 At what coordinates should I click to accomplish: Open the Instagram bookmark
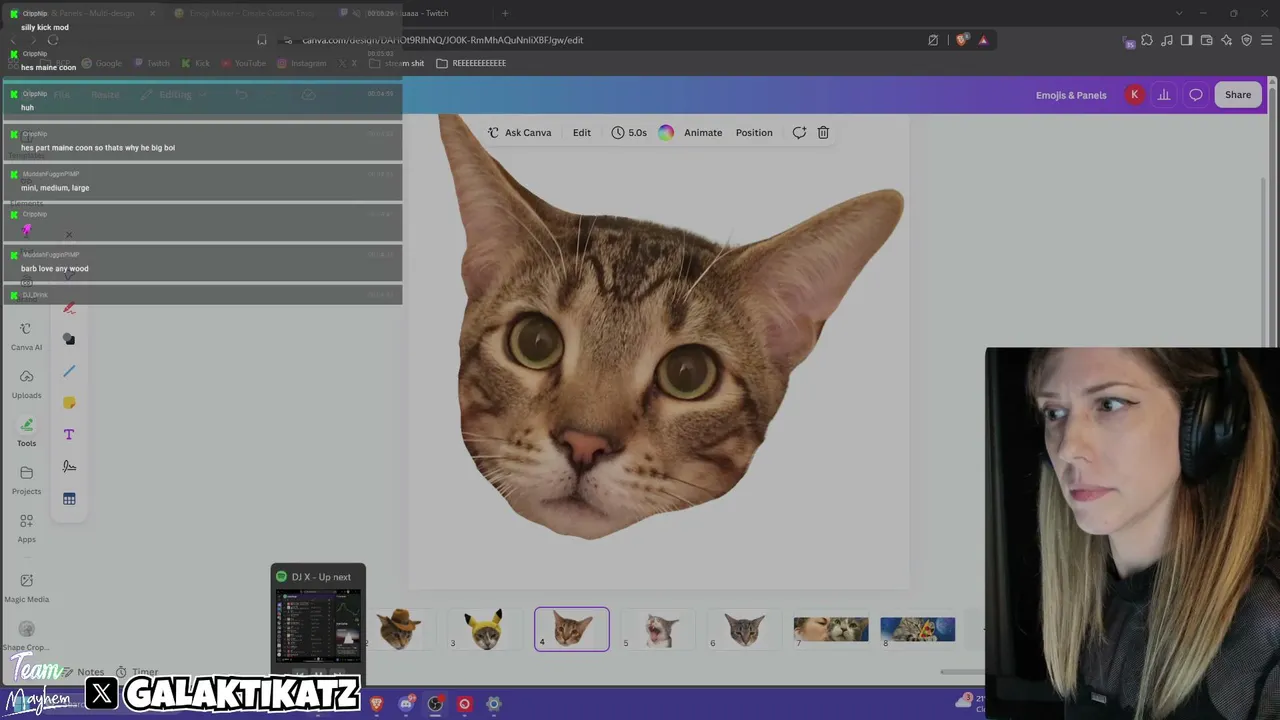[x=301, y=63]
